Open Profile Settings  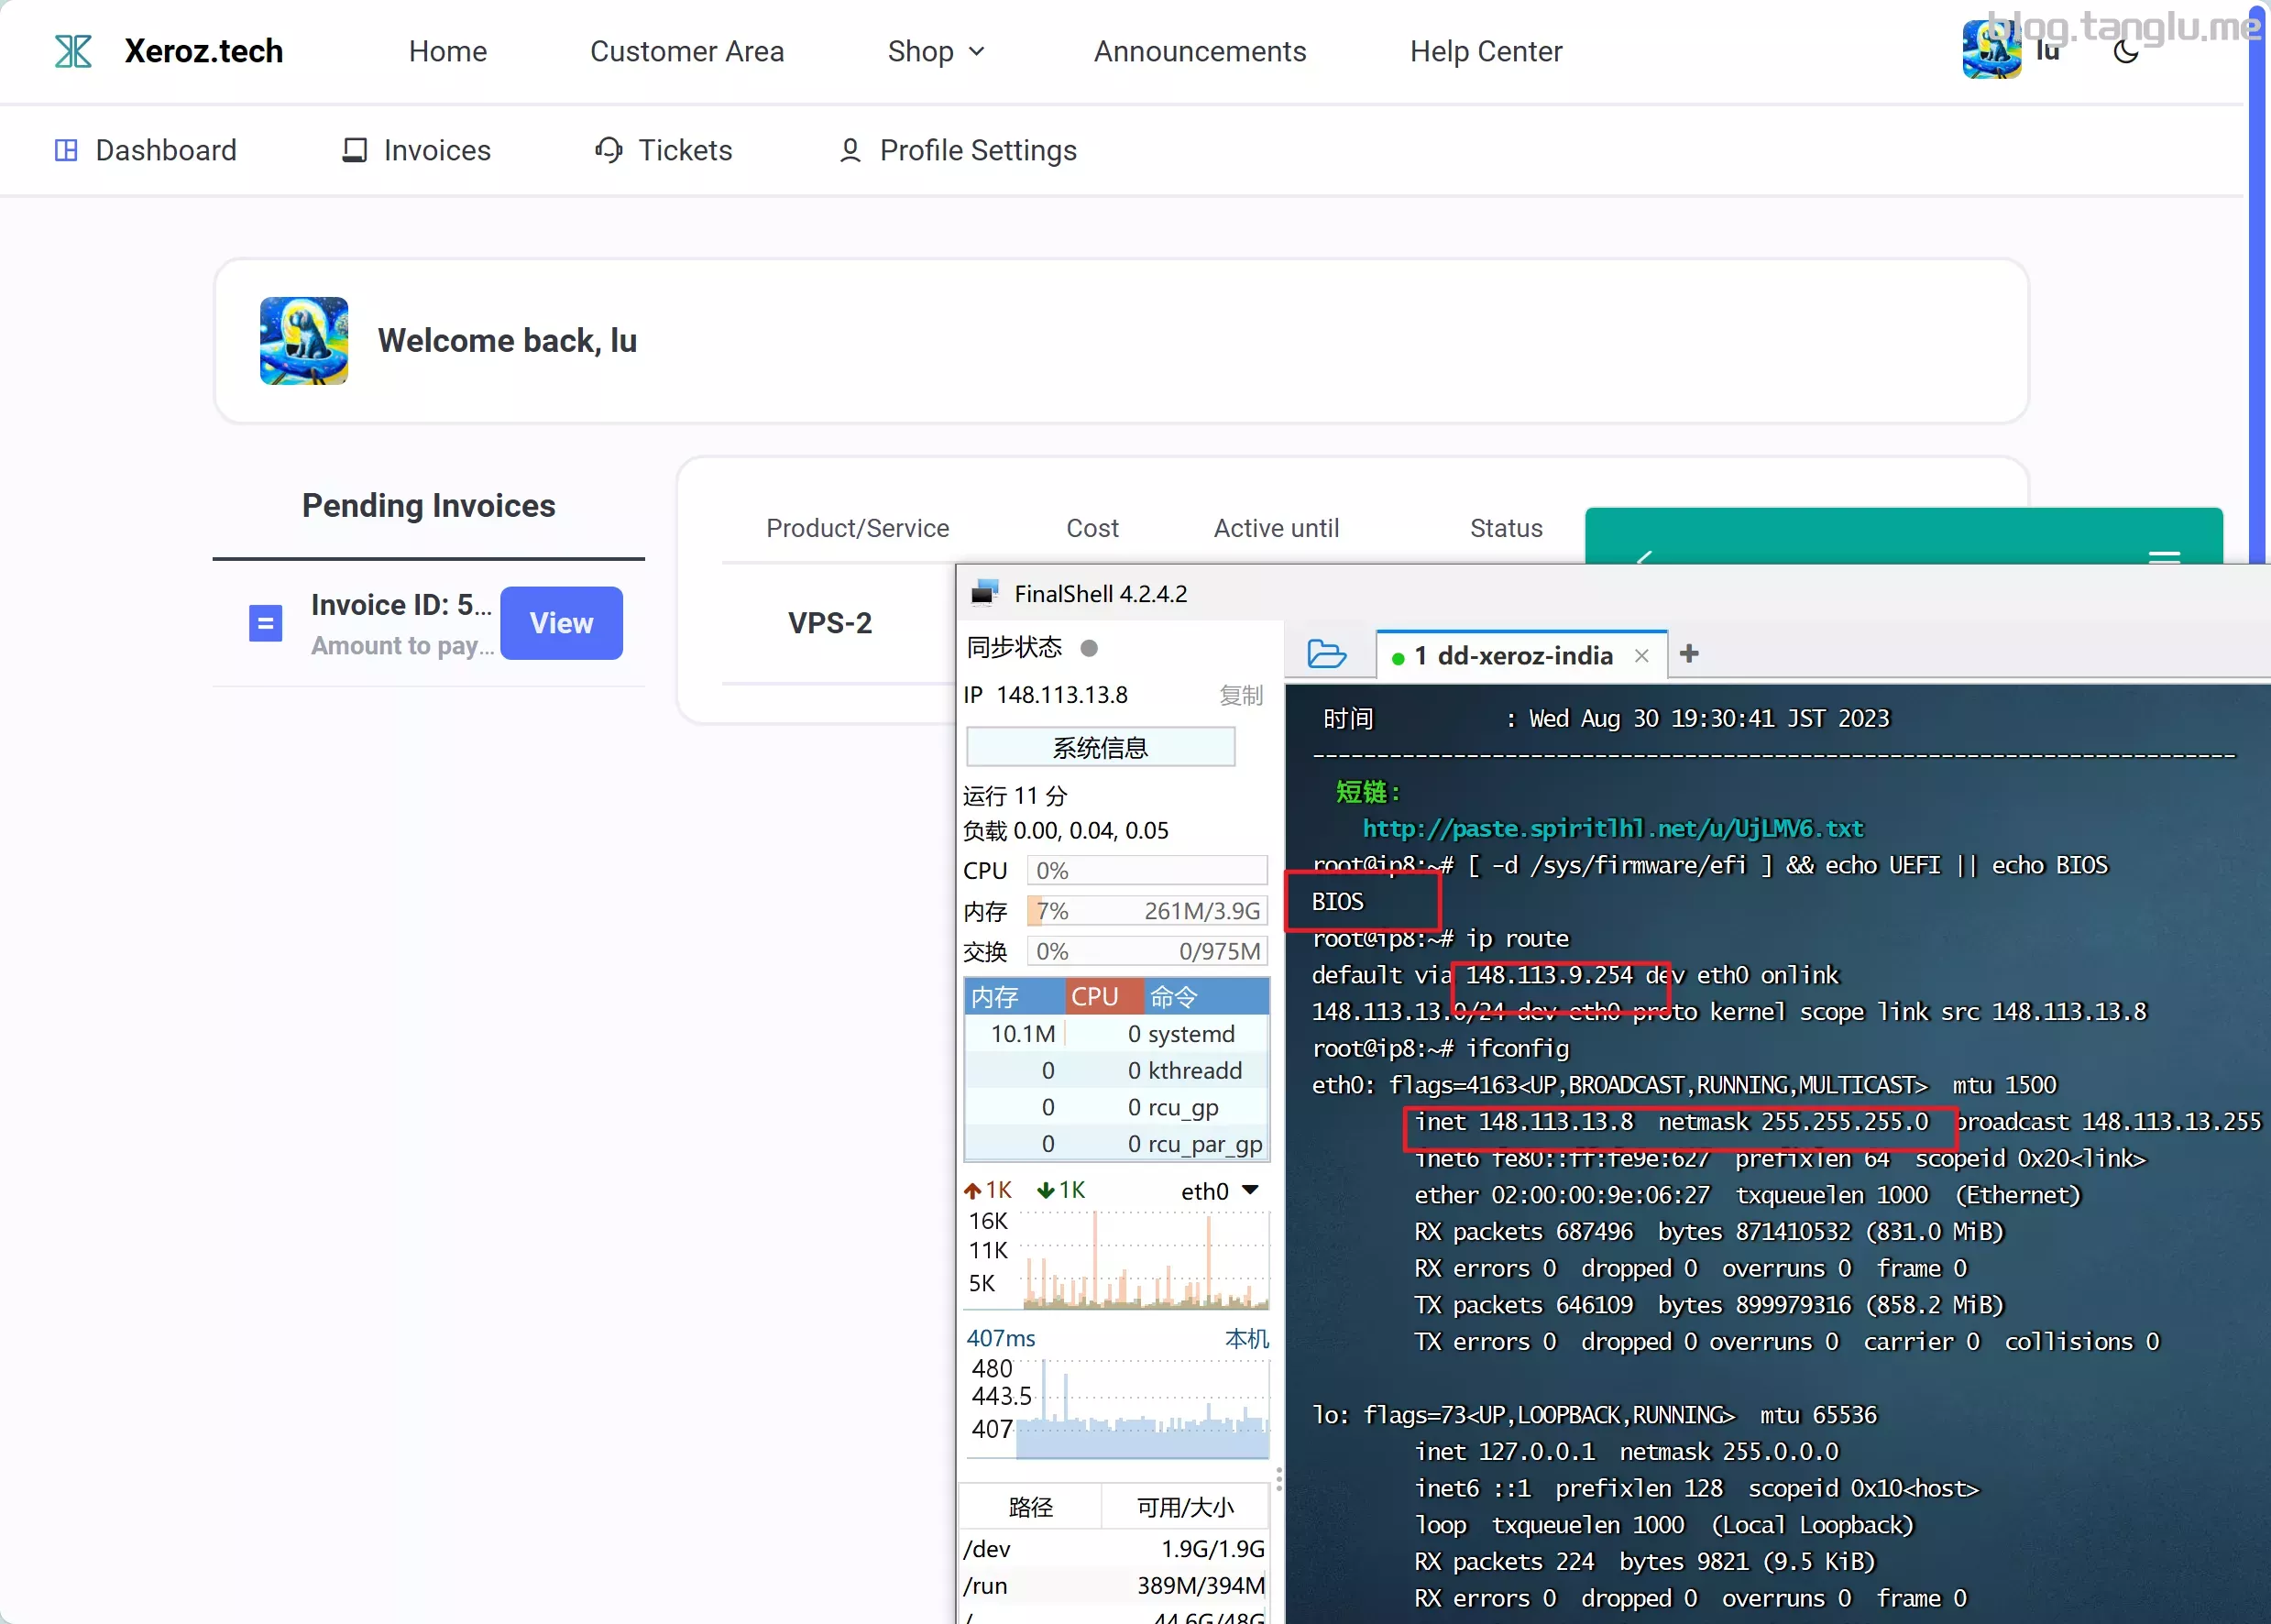[x=958, y=150]
